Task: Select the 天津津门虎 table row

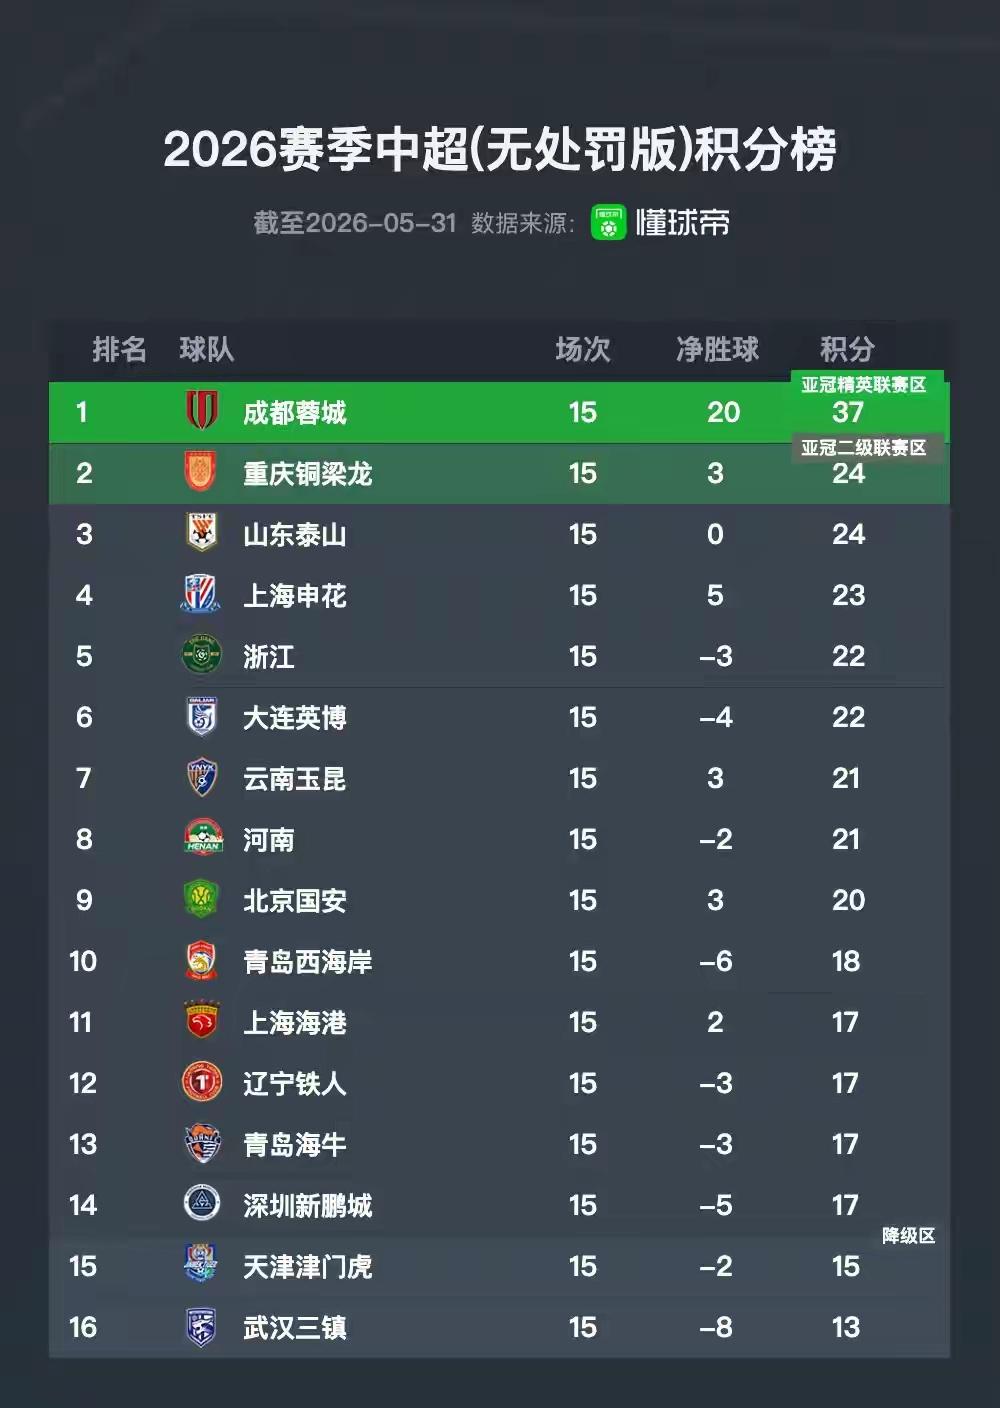Action: click(500, 1266)
